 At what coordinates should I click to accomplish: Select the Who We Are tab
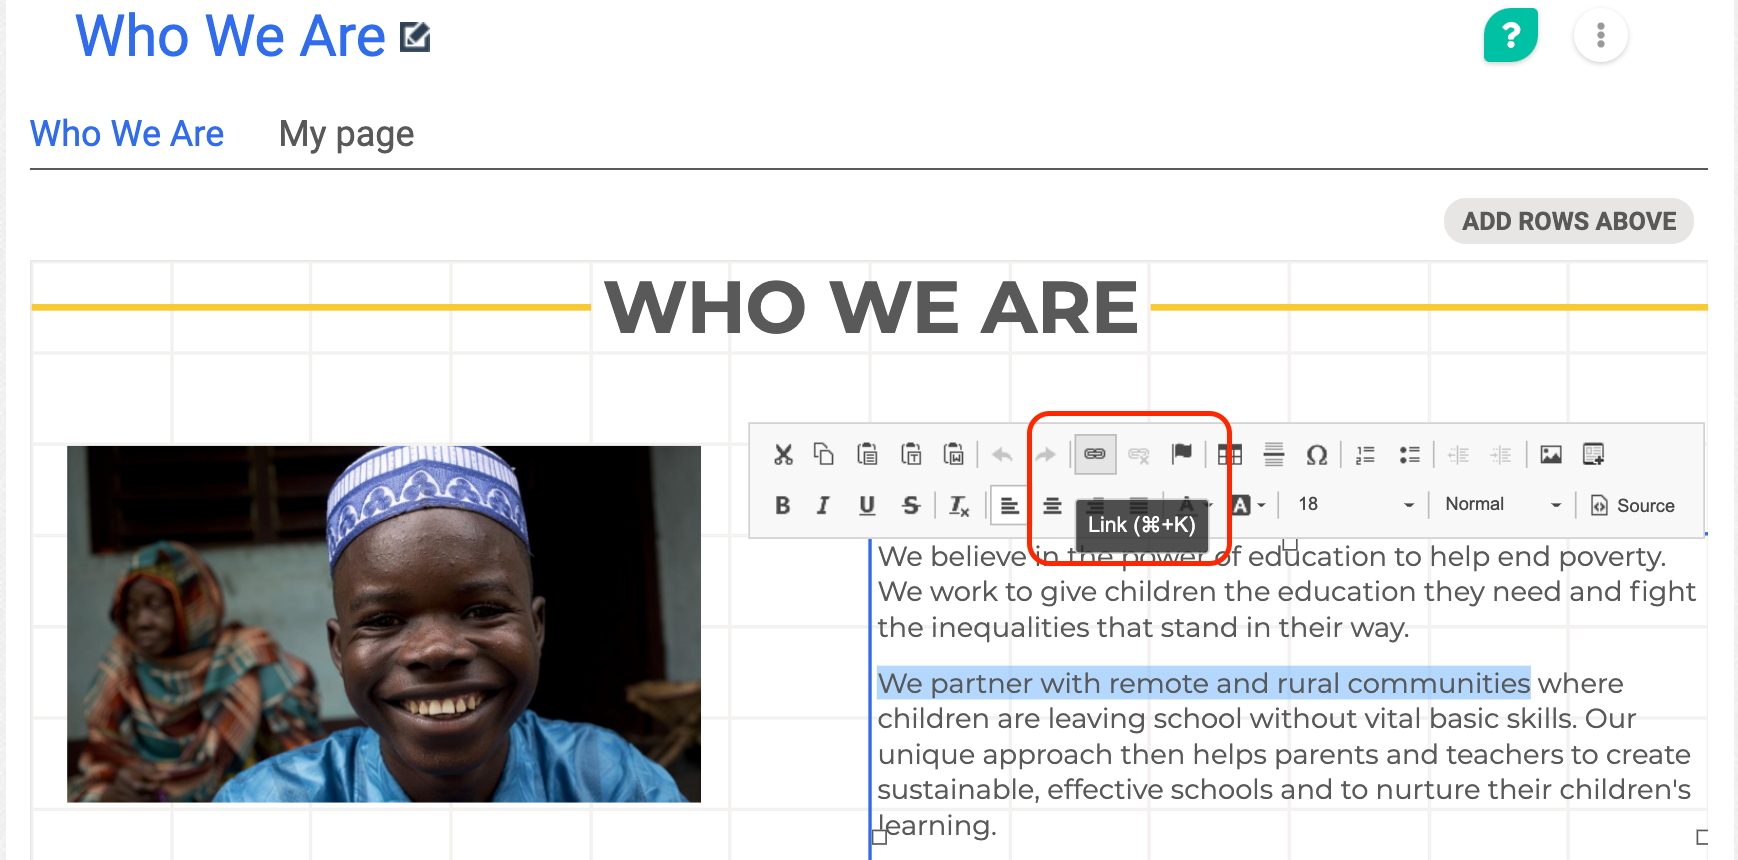[x=127, y=134]
